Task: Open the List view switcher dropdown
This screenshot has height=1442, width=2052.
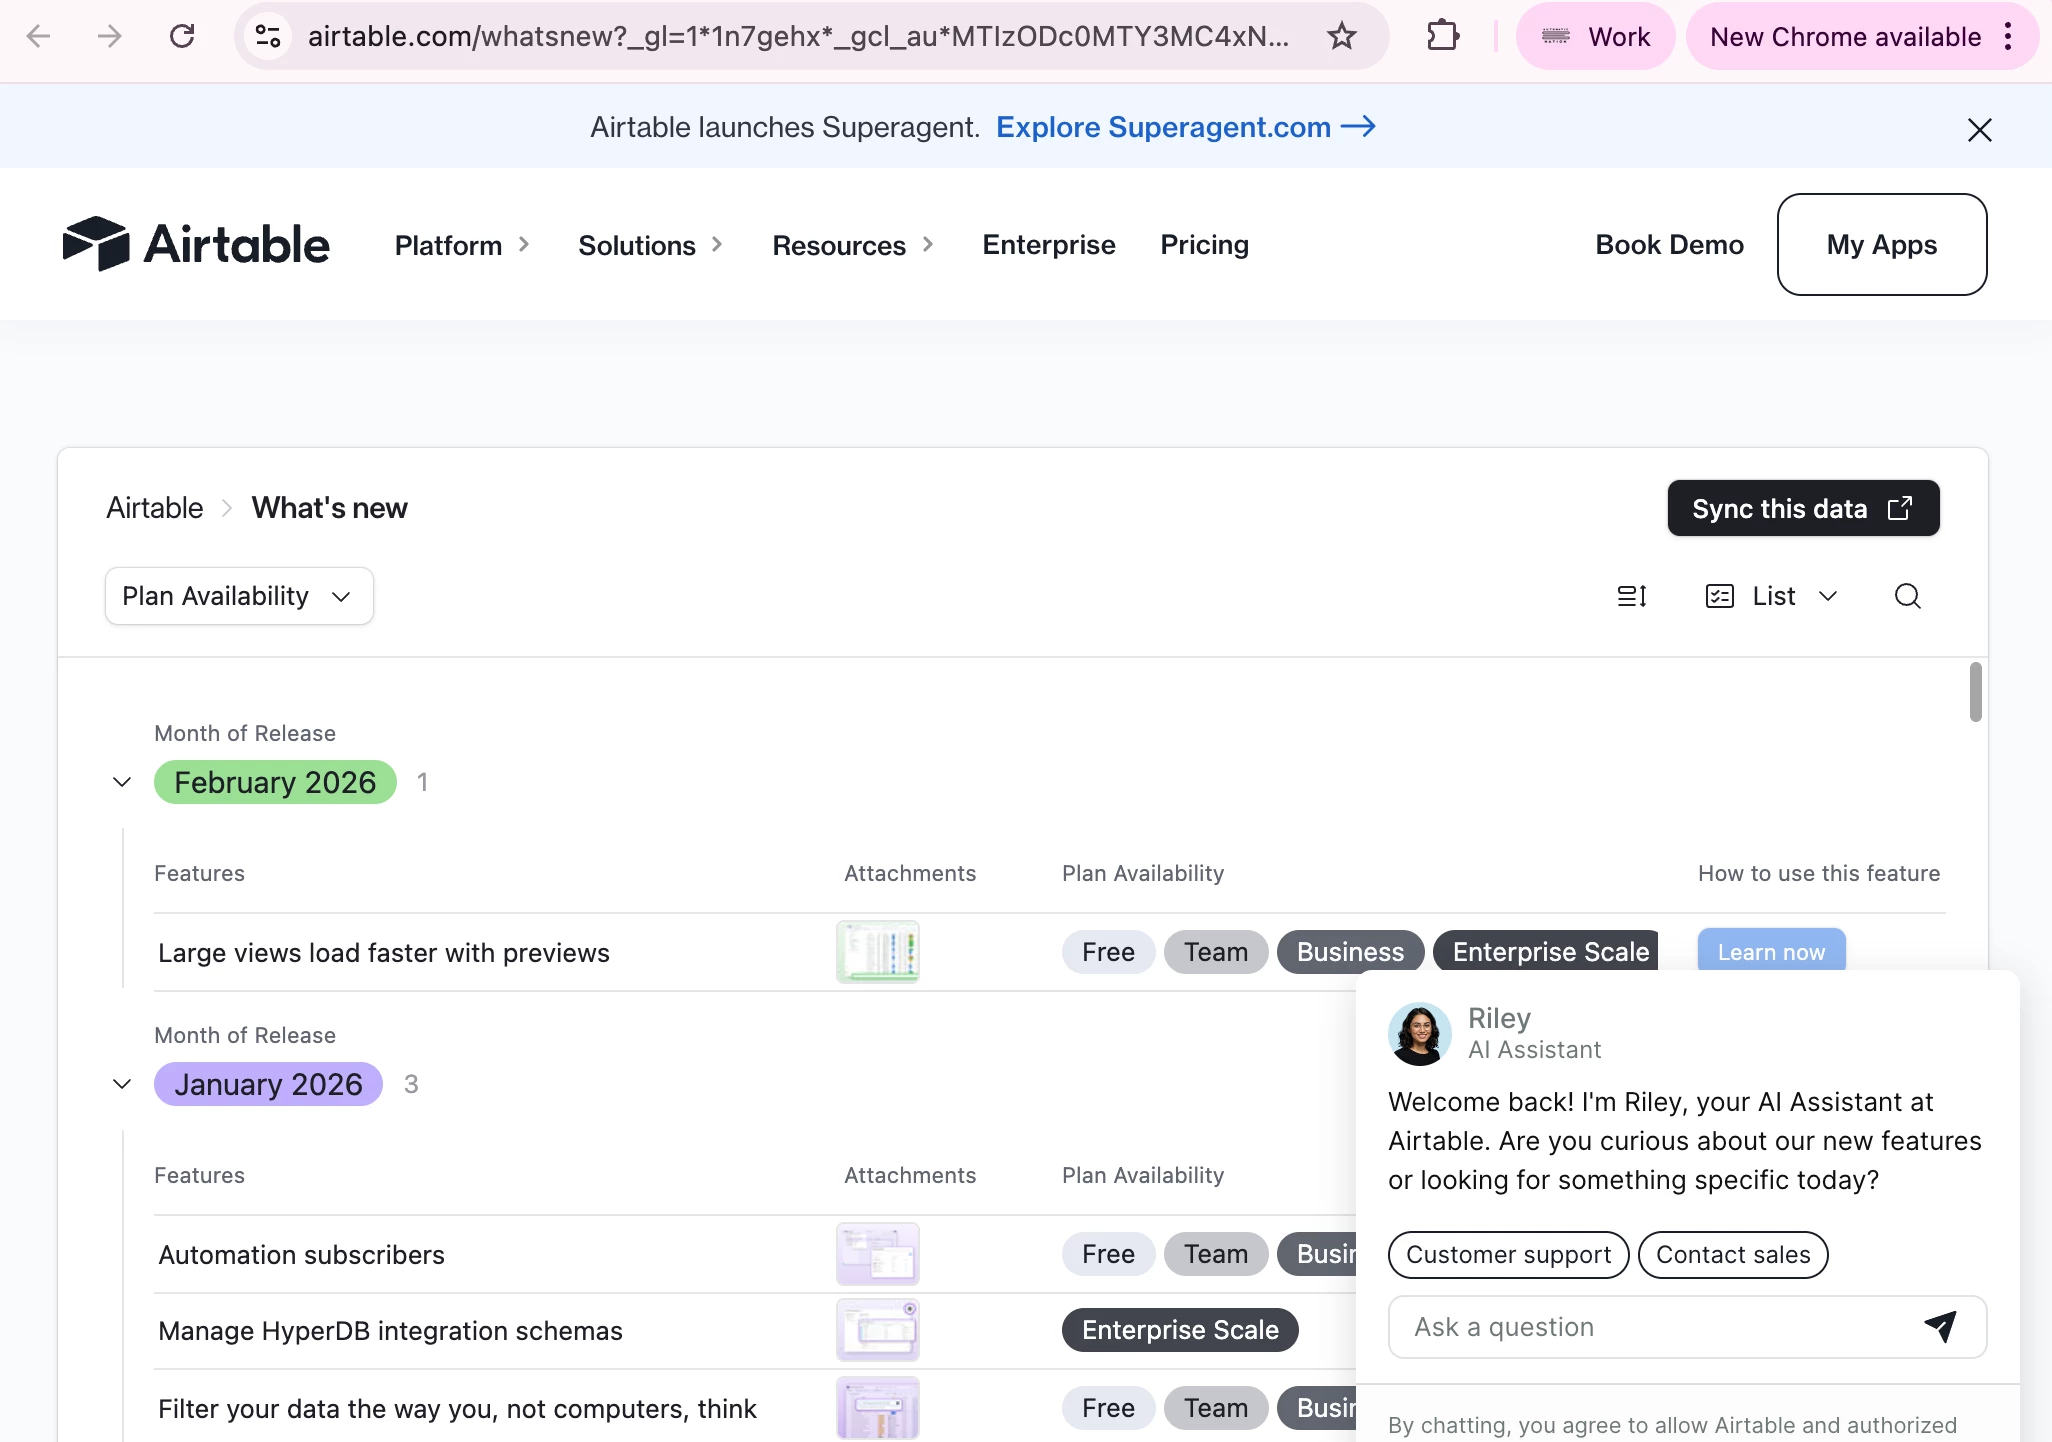Action: [x=1772, y=596]
